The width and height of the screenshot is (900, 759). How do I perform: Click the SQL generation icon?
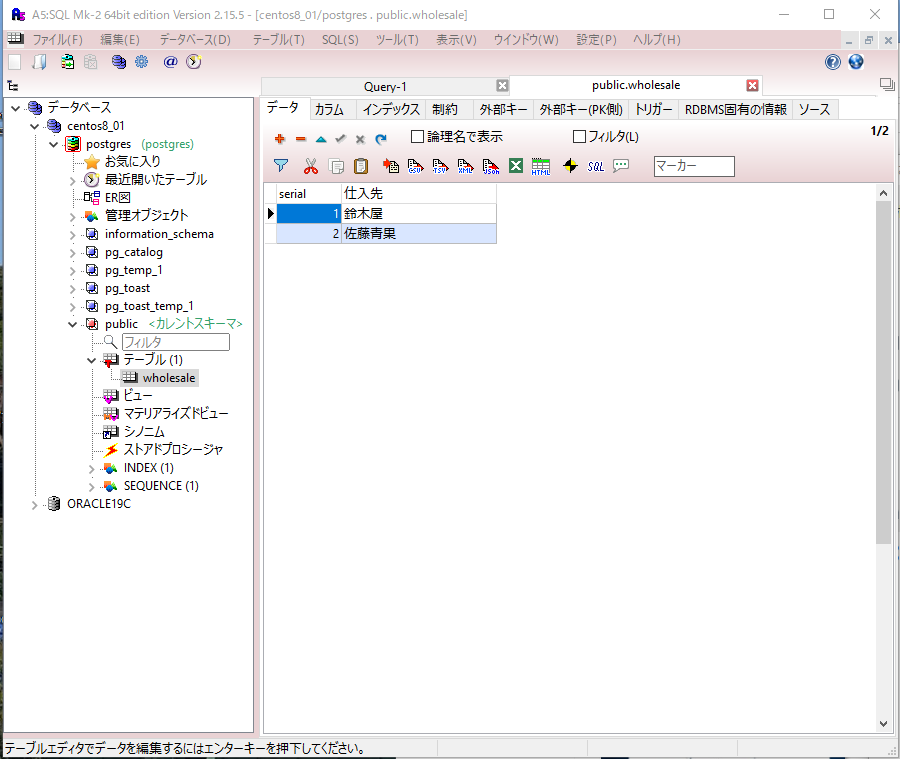(x=596, y=166)
